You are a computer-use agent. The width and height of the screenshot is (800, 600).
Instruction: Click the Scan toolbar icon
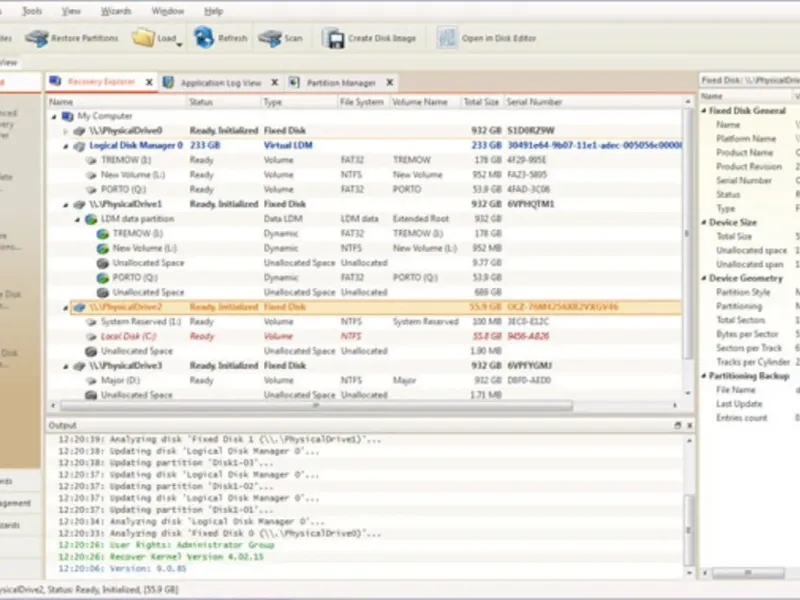pos(269,39)
